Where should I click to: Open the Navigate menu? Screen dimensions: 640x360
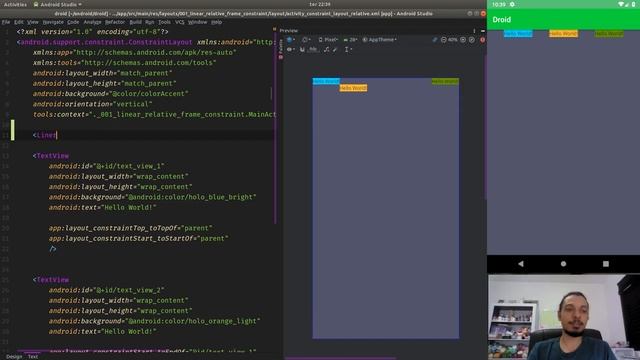[x=53, y=22]
